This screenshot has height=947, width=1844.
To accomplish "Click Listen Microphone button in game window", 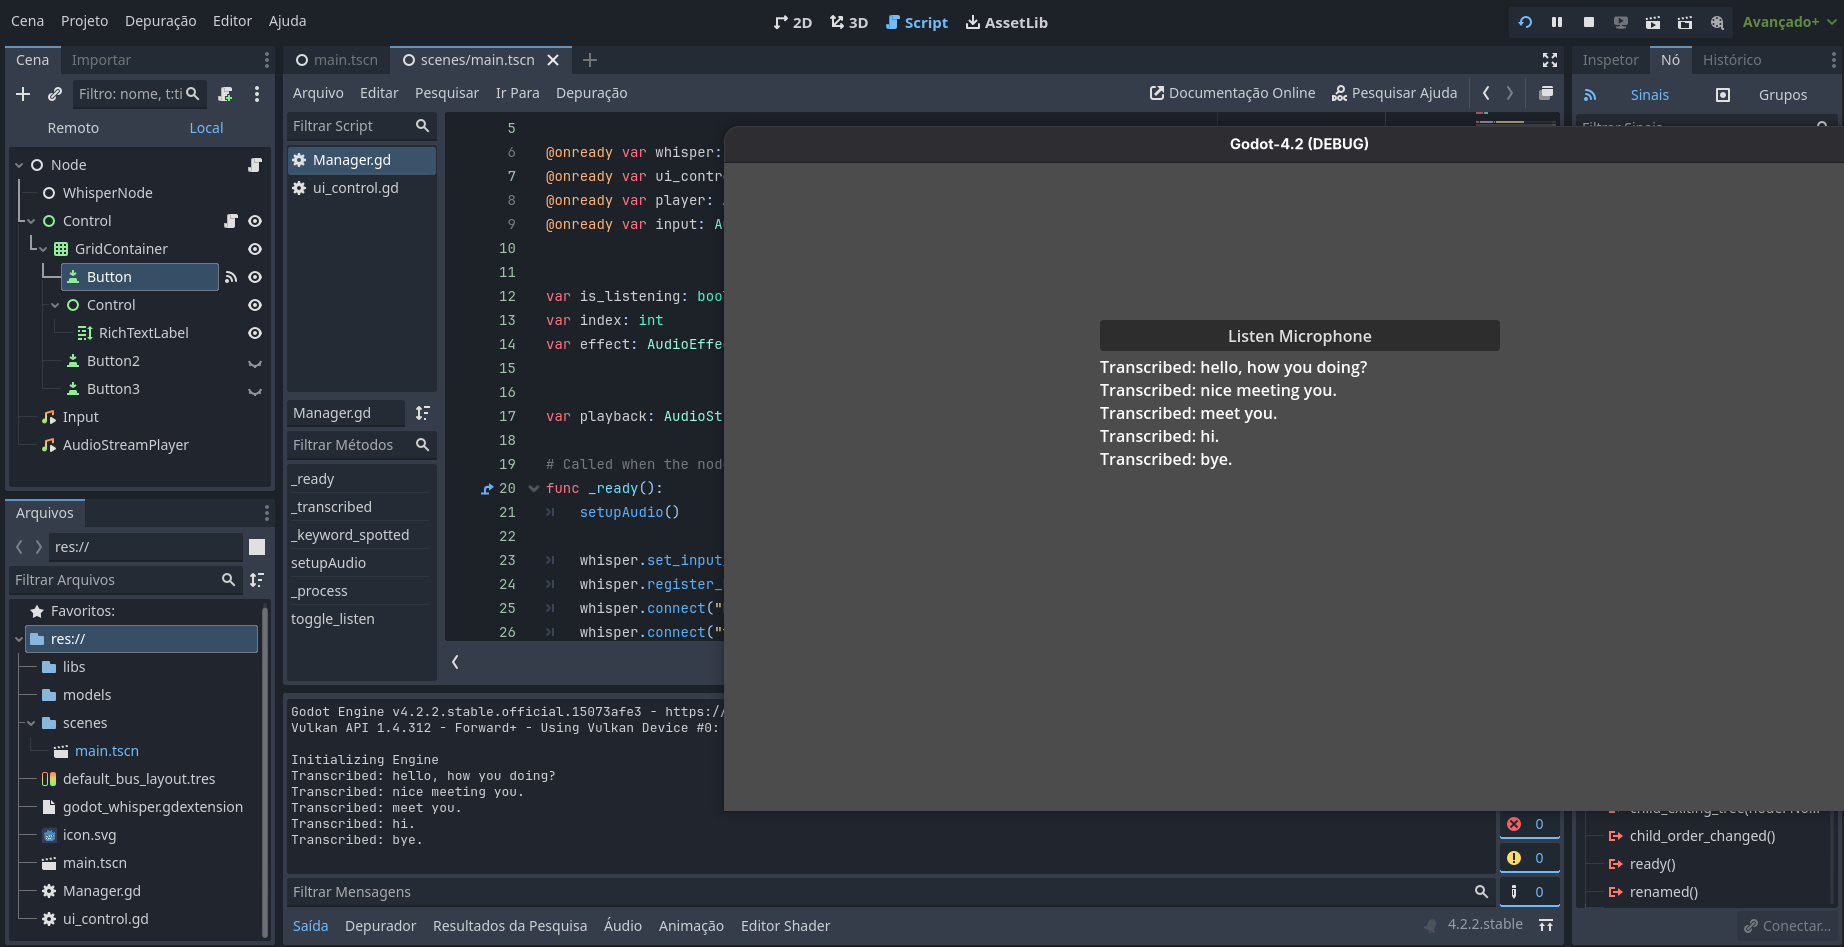I will pyautogui.click(x=1299, y=336).
